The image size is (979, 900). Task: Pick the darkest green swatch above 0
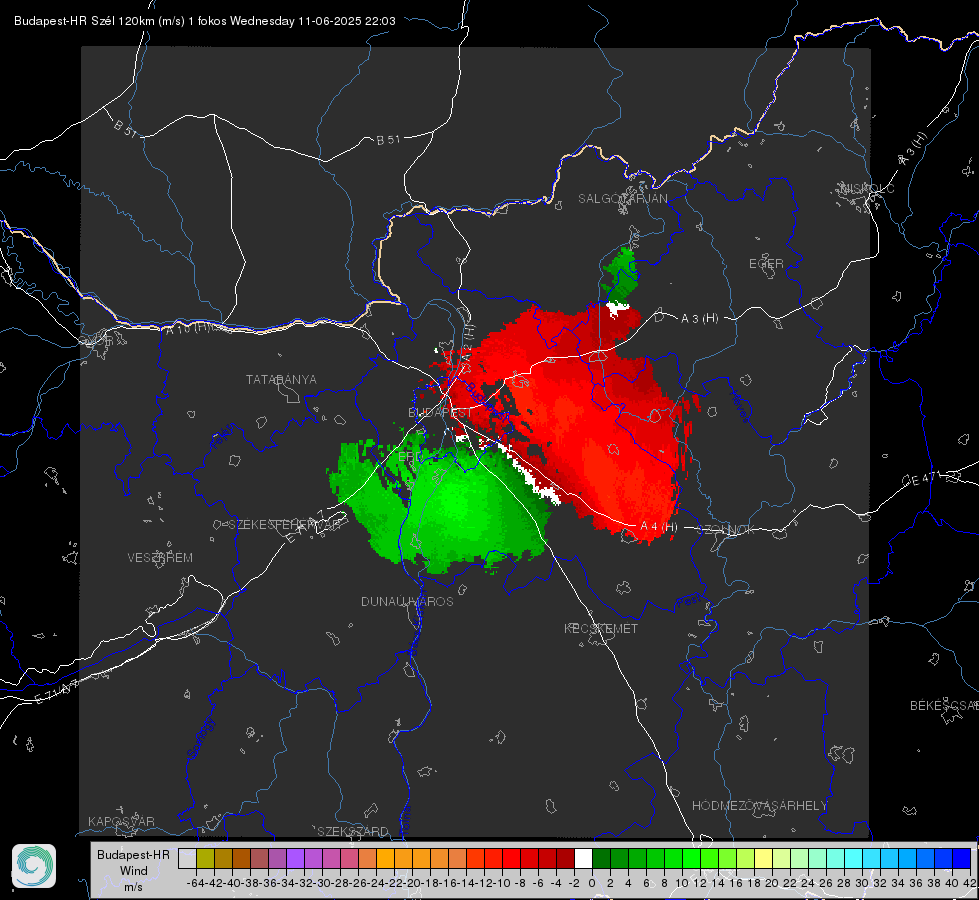(x=601, y=858)
